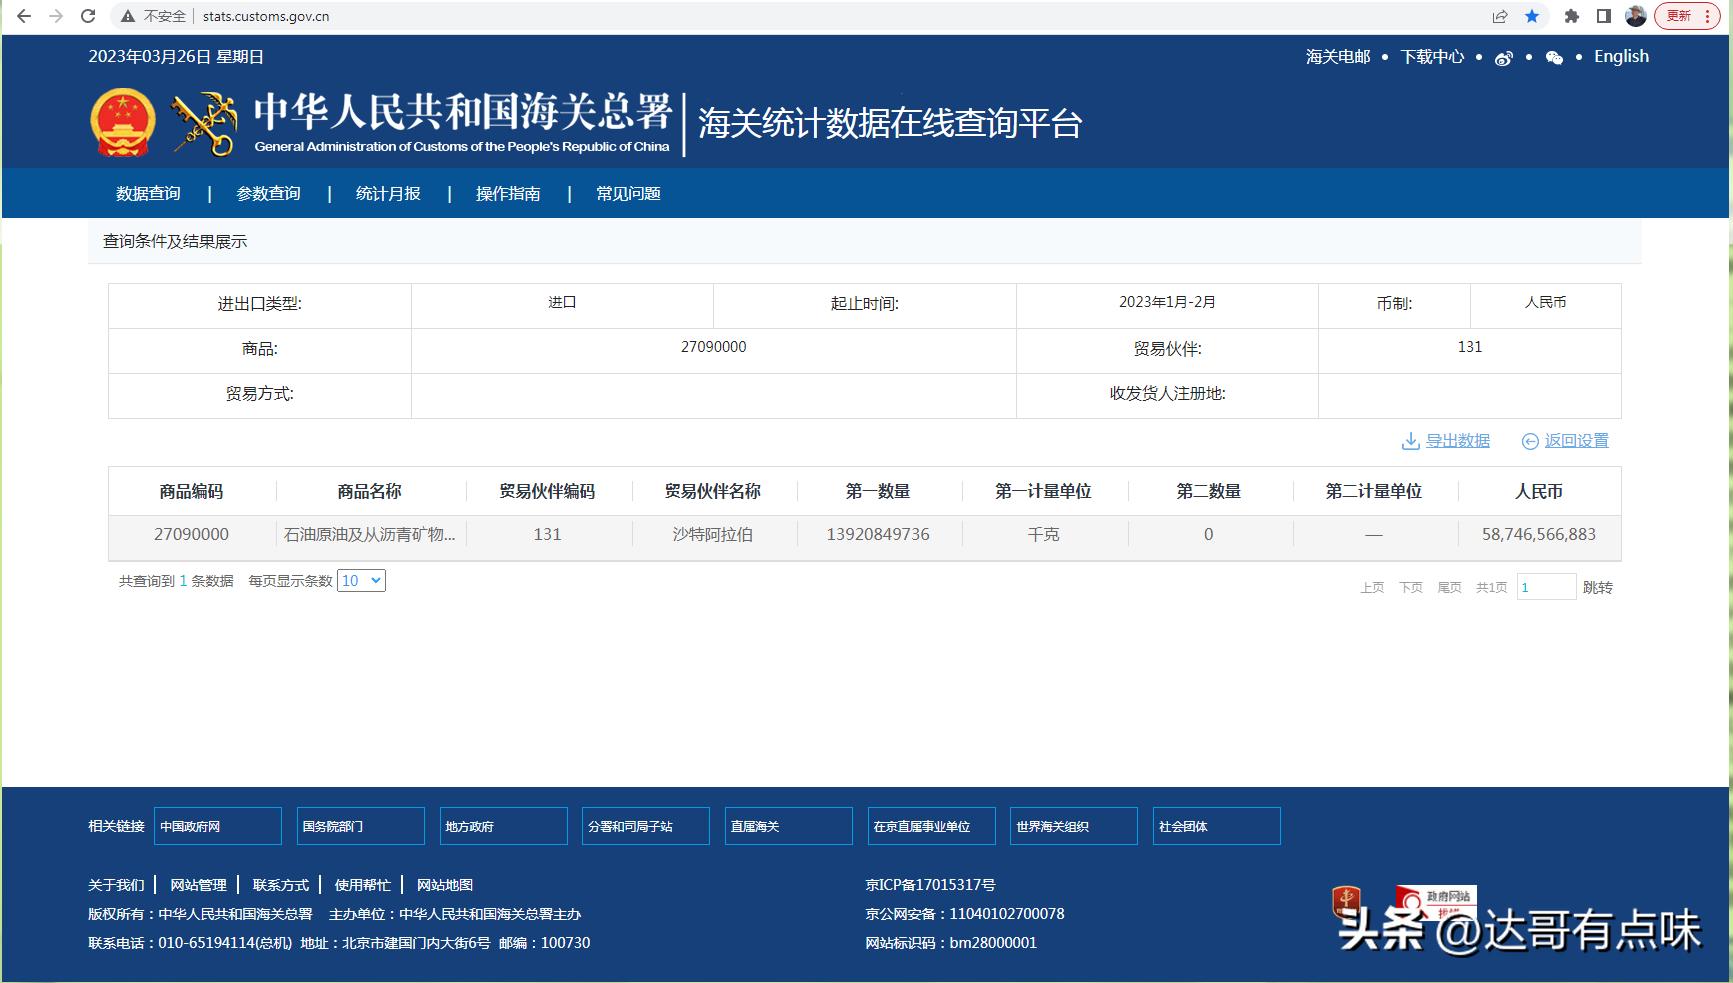This screenshot has height=983, width=1733.
Task: Open the browser extensions puzzle icon
Action: click(1570, 16)
